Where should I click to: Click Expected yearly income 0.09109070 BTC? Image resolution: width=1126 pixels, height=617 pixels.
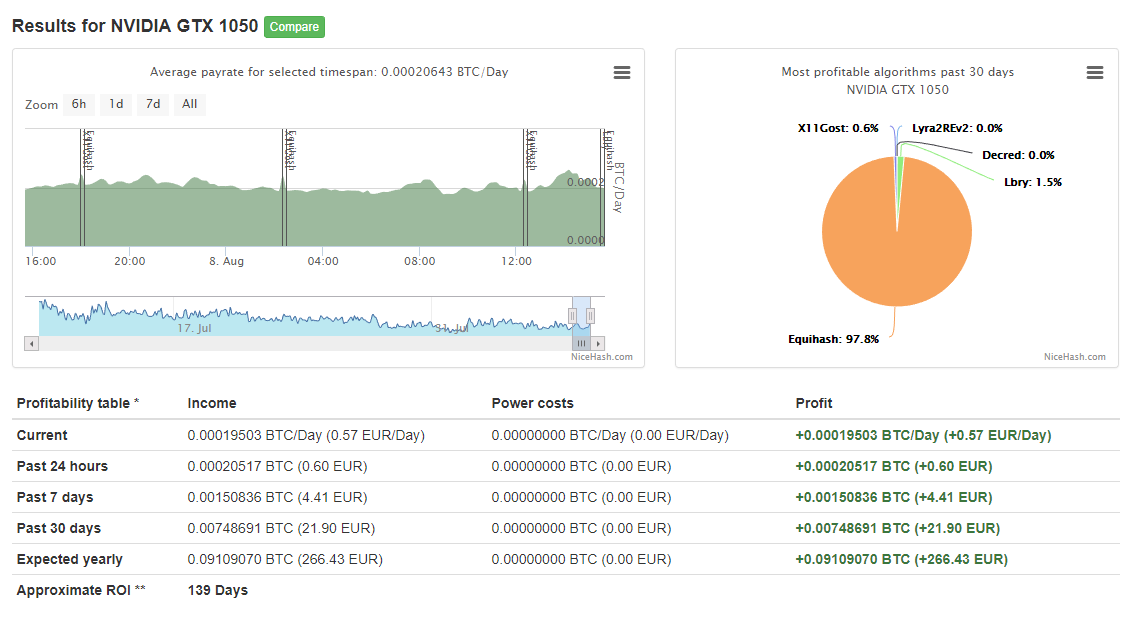(x=285, y=559)
